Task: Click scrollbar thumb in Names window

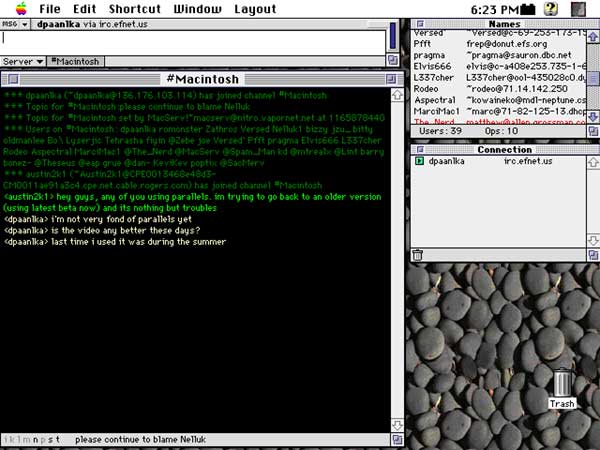Action: [x=593, y=79]
